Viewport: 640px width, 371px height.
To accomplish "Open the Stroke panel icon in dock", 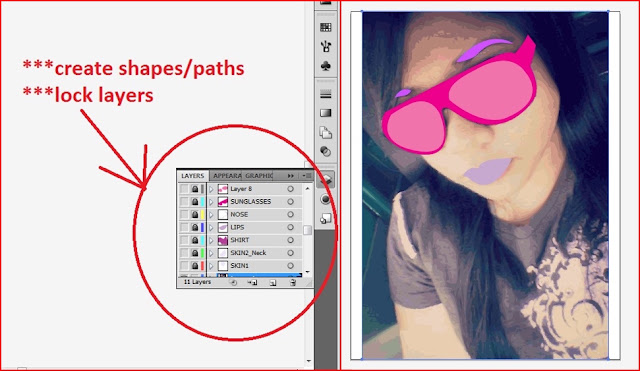I will [x=325, y=95].
